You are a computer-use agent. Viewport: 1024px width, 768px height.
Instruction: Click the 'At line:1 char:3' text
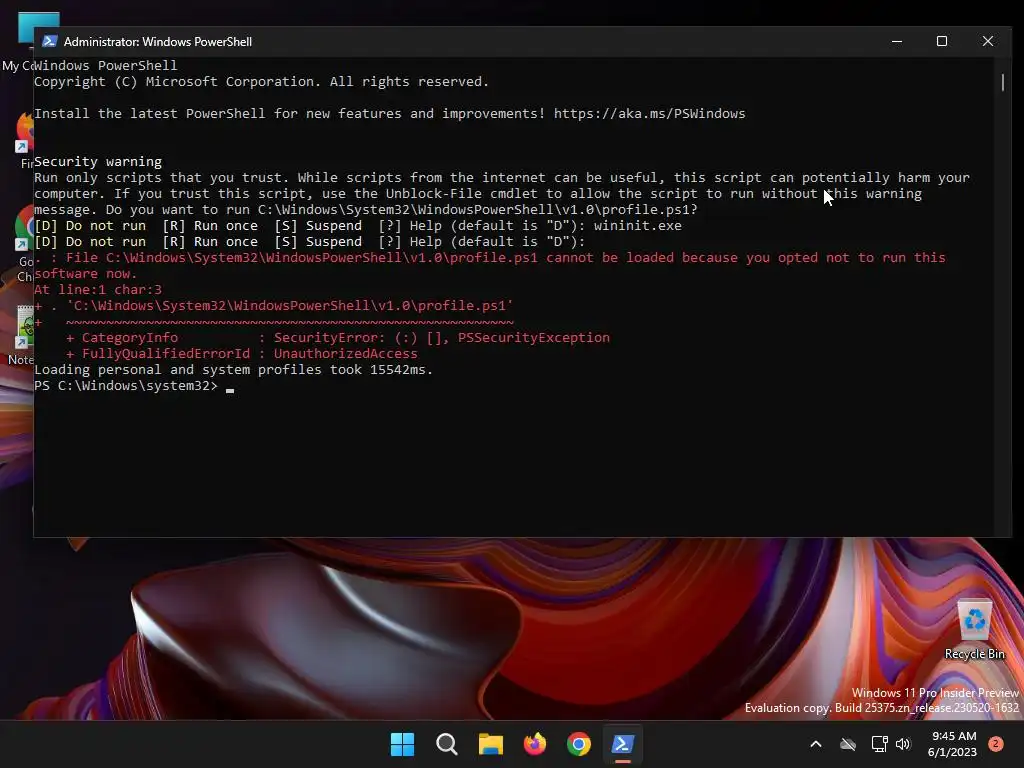98,289
